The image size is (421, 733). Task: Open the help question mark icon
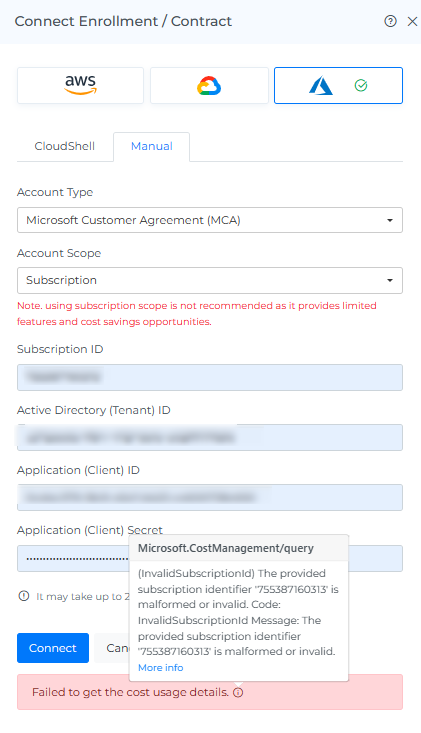click(x=390, y=21)
